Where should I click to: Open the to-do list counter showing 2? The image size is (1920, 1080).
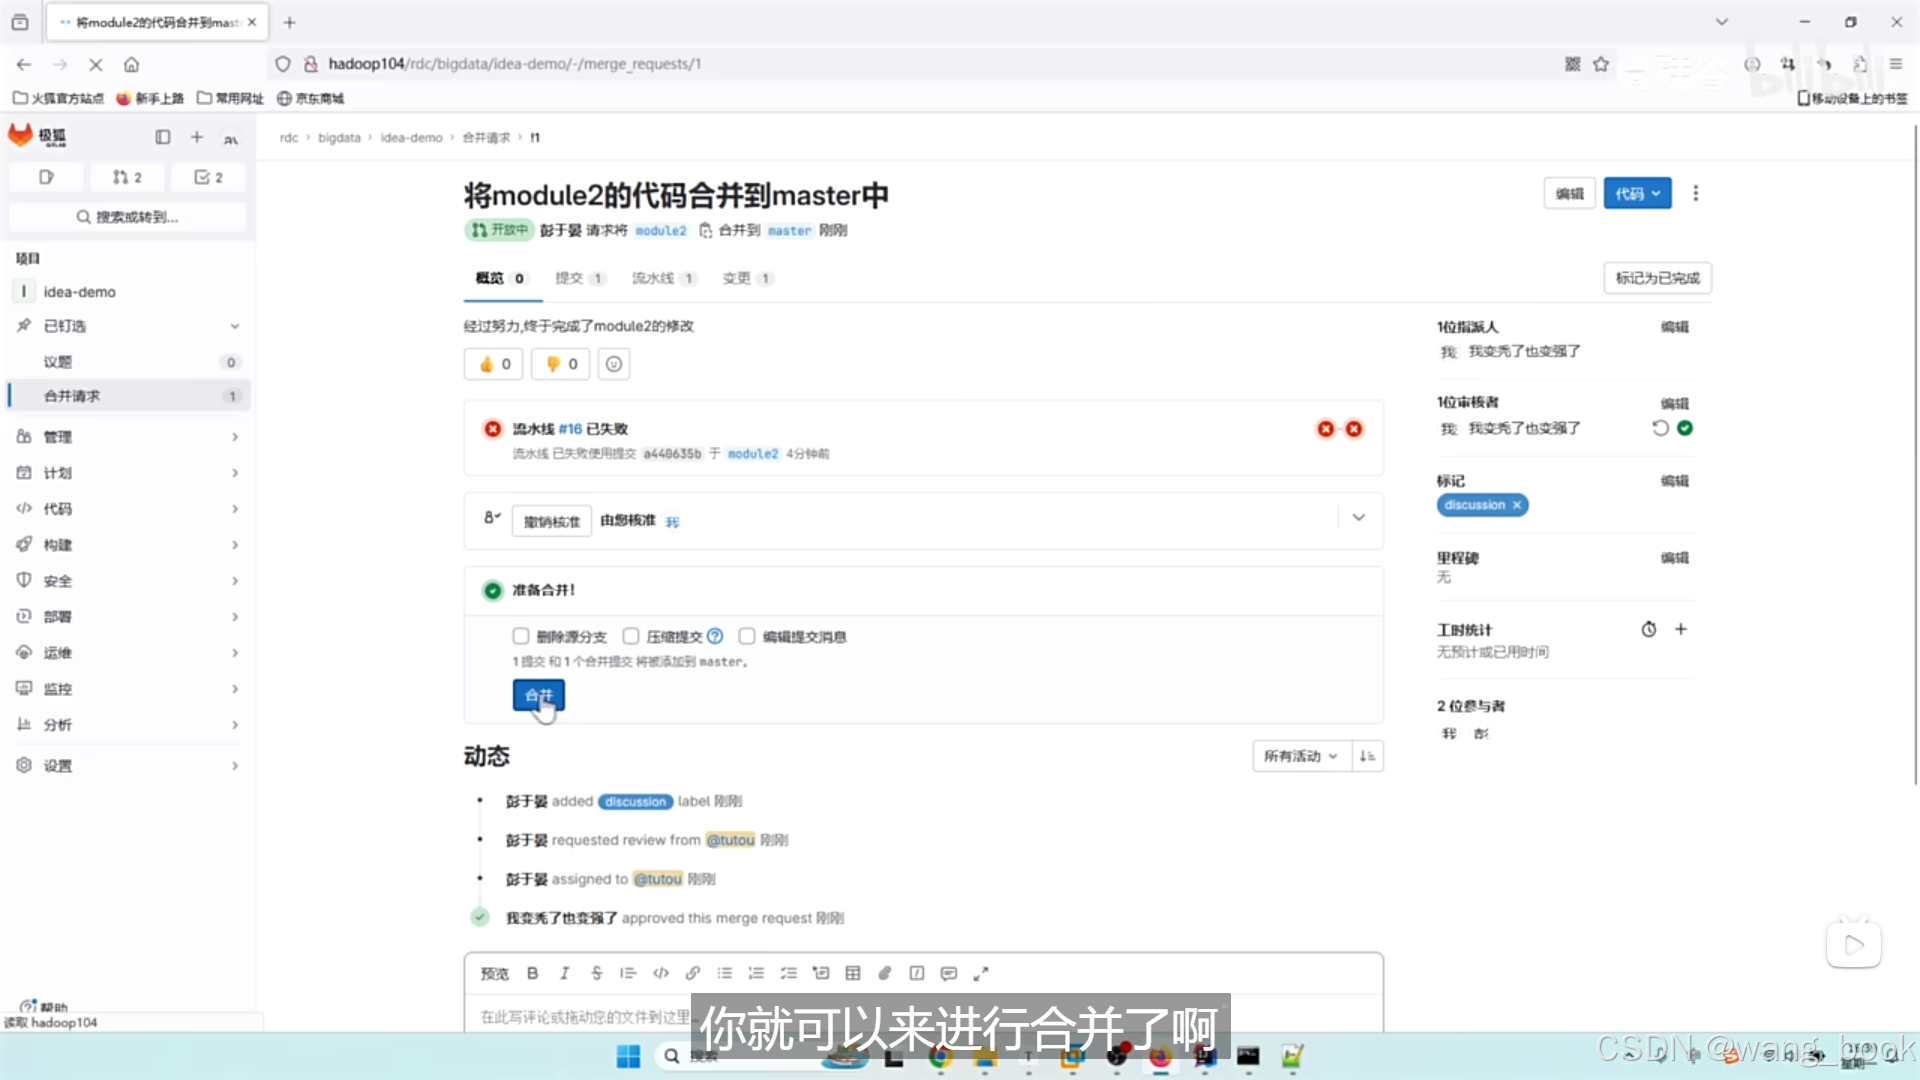point(208,177)
